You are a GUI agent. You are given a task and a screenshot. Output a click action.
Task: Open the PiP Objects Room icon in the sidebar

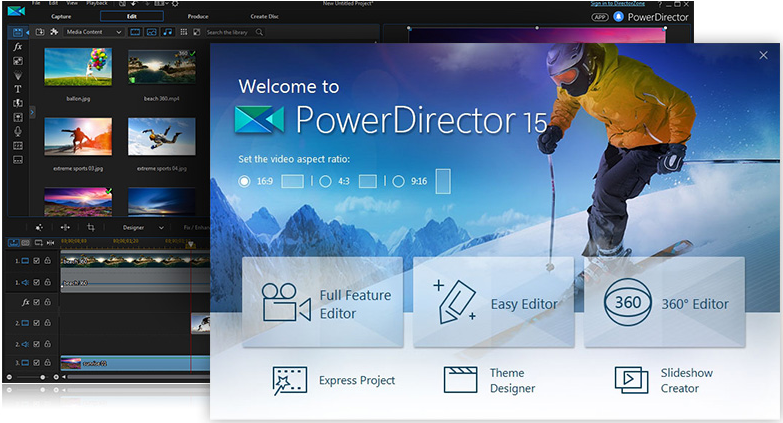17,61
